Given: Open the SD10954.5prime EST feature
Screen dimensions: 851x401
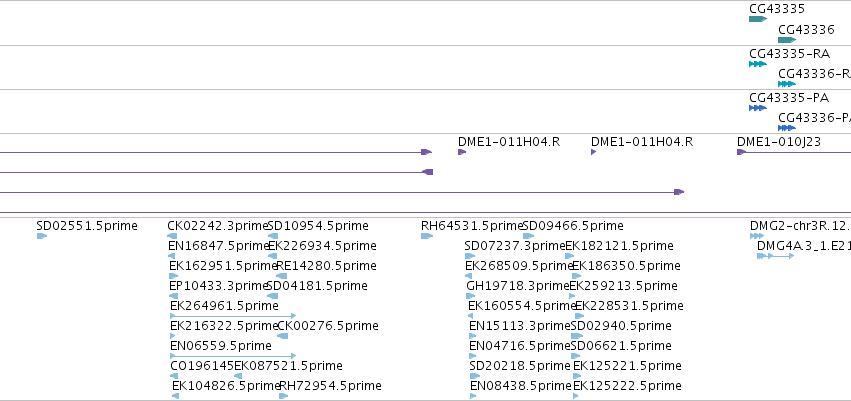Looking at the screenshot, I should point(273,236).
